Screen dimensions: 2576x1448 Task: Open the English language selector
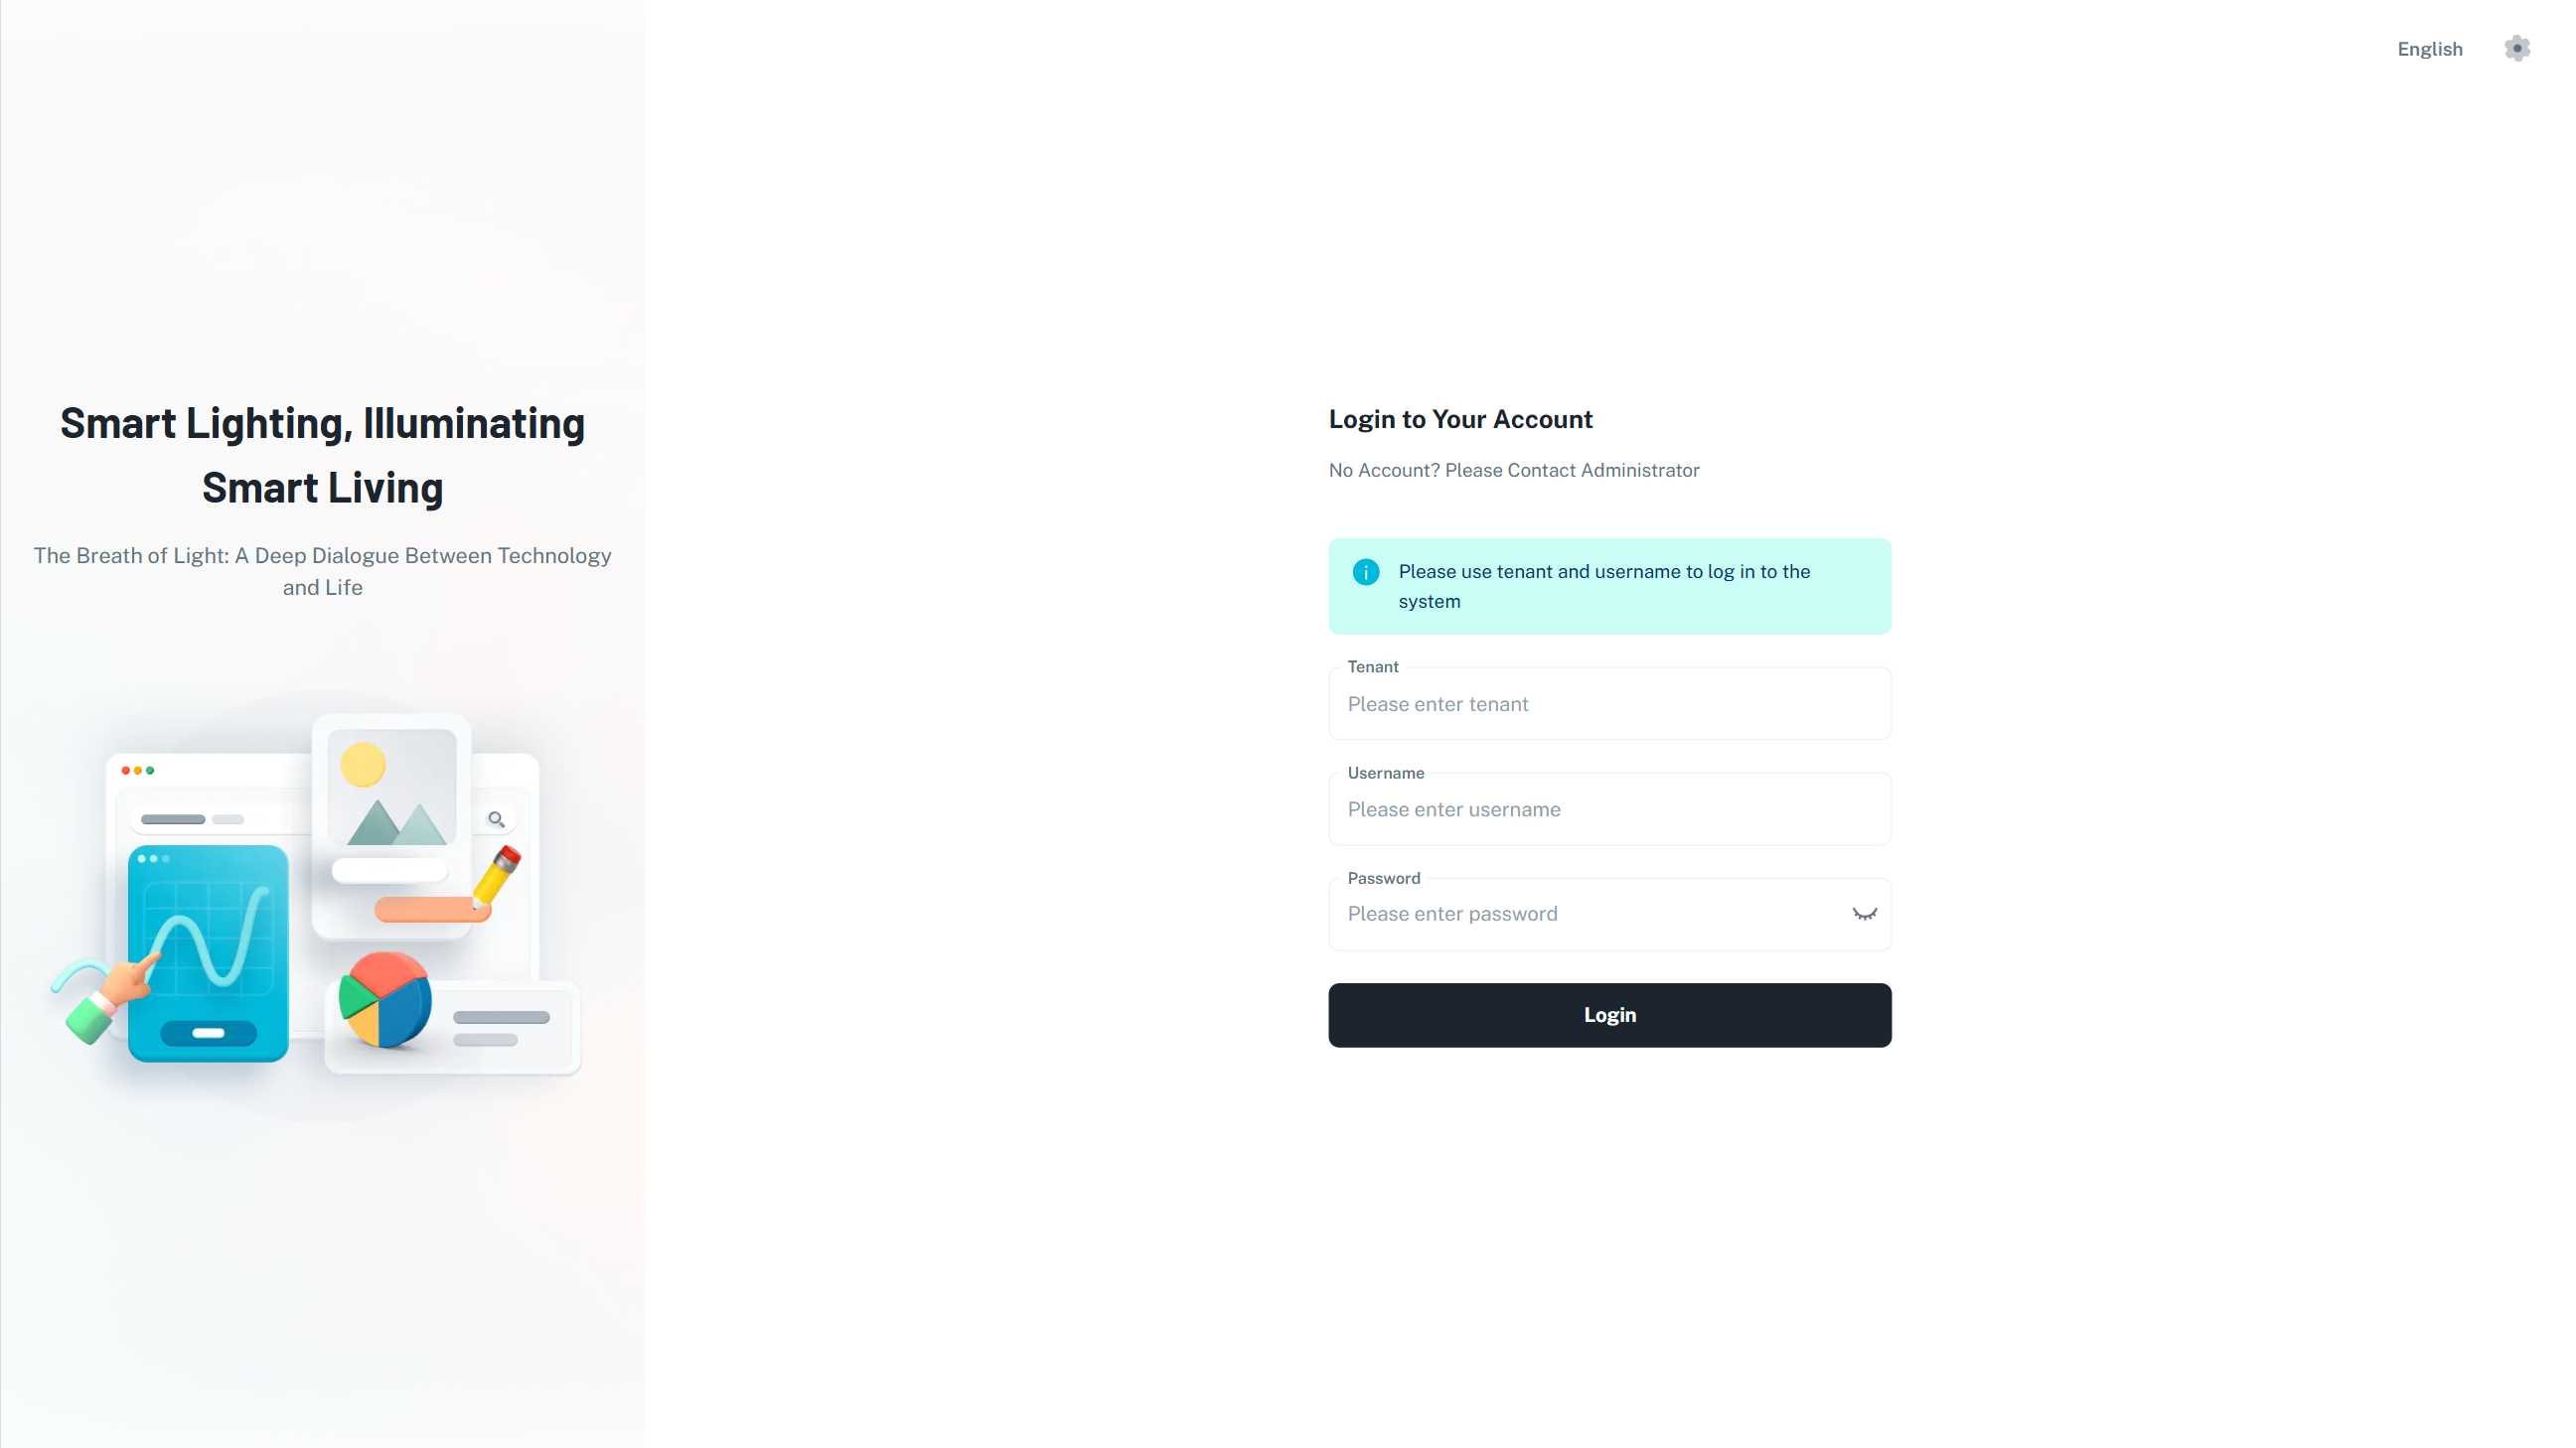2429,49
